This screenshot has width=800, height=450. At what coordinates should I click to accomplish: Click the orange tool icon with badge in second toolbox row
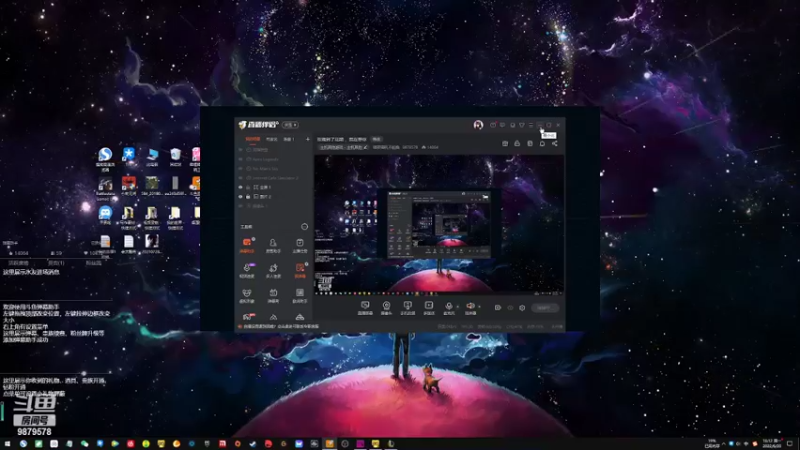(x=299, y=270)
